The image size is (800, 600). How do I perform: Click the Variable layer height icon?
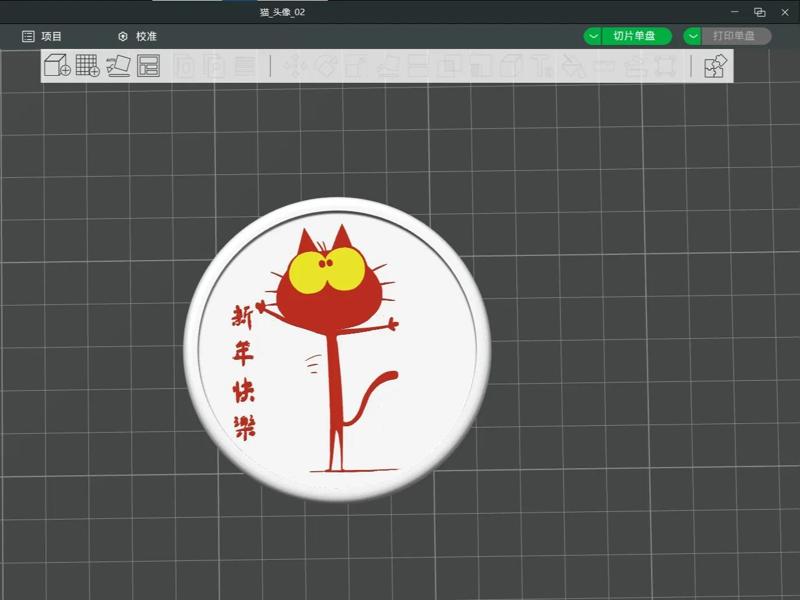(244, 67)
